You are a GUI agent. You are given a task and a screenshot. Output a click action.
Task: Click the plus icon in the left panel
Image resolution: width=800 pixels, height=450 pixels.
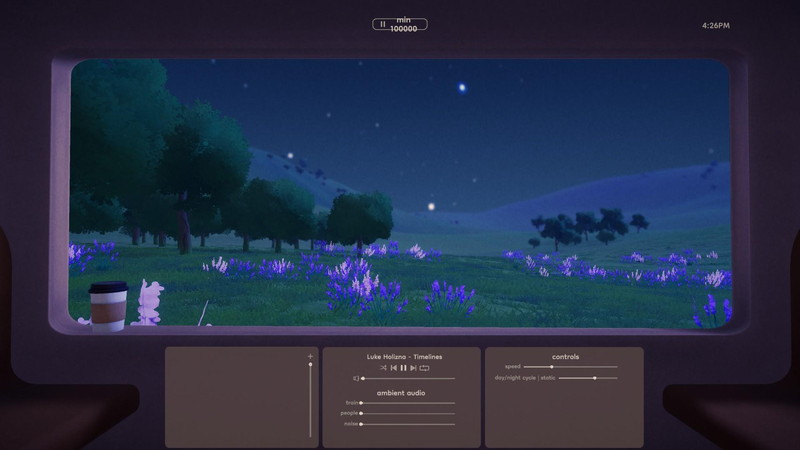point(310,356)
